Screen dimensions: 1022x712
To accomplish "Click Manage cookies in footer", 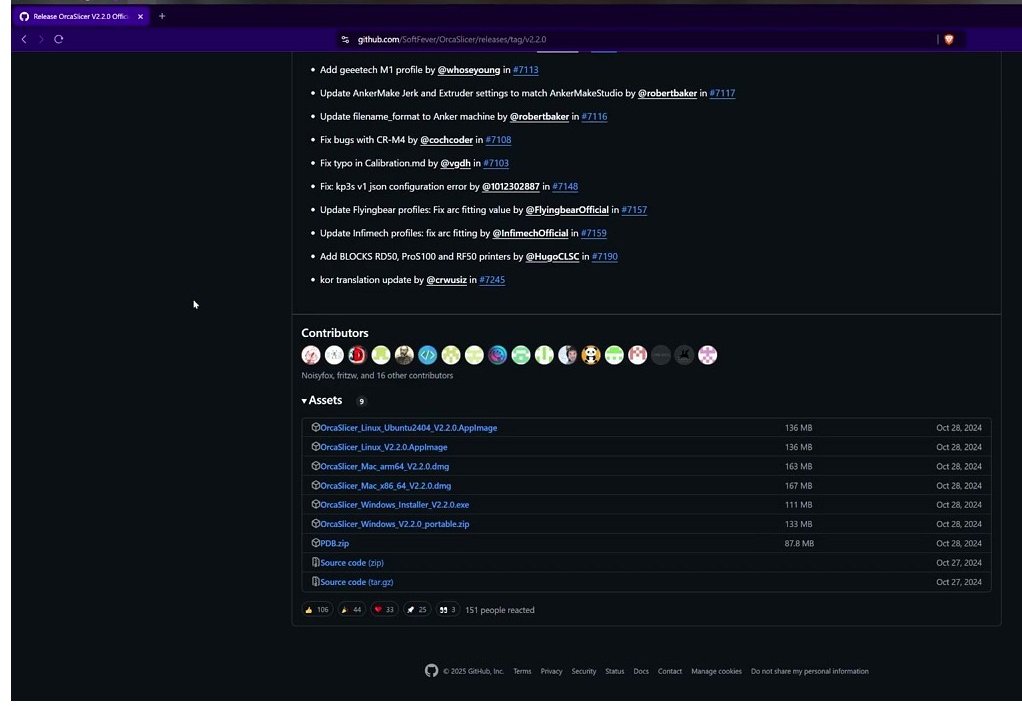I will click(716, 671).
